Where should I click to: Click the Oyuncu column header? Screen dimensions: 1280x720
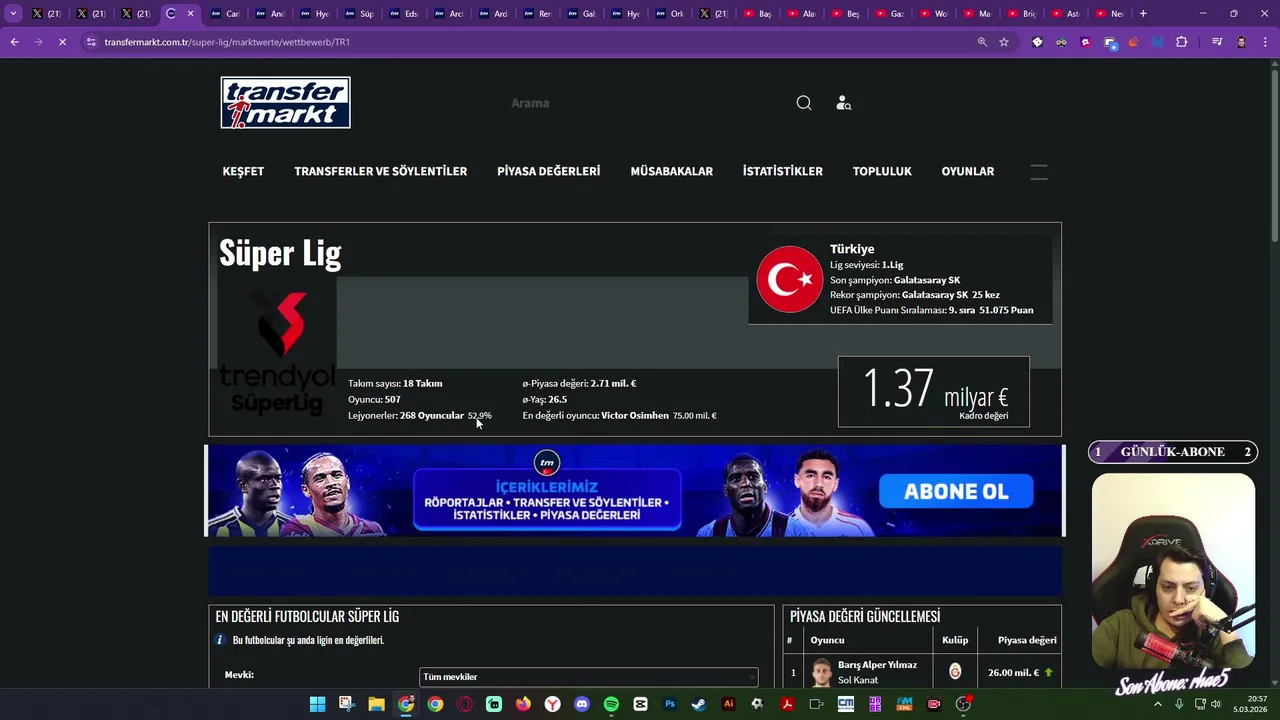tap(827, 640)
